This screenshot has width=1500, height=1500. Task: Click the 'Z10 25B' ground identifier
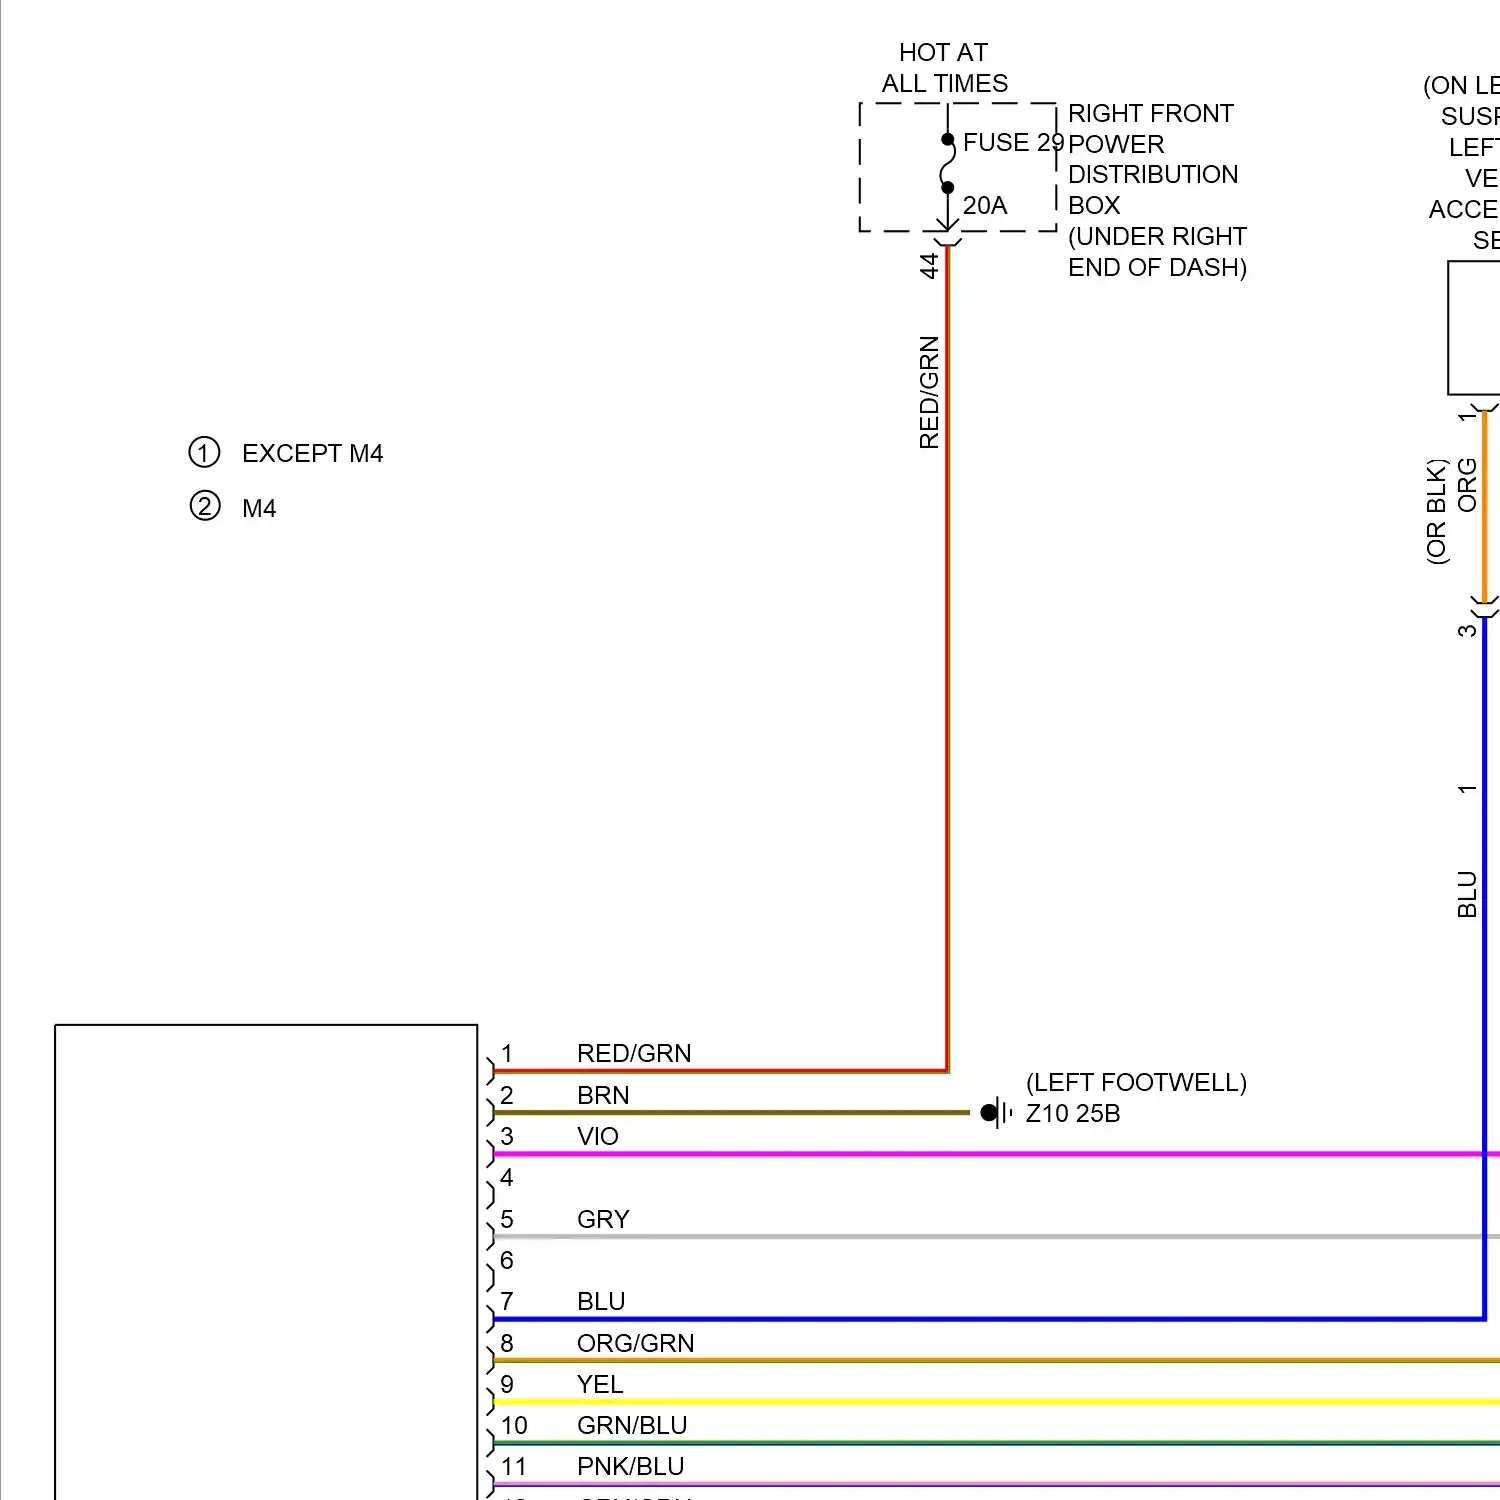[x=1073, y=1114]
